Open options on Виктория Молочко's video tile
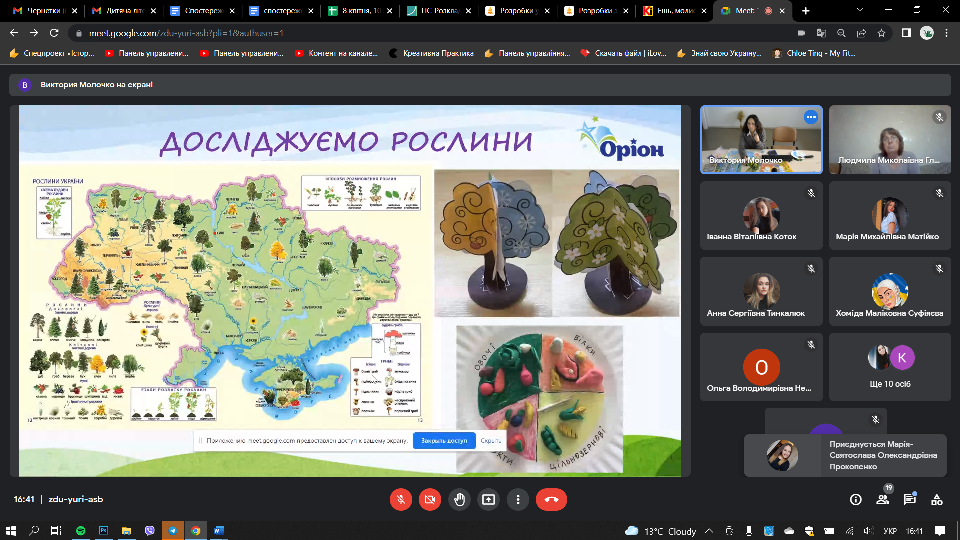 [x=811, y=117]
